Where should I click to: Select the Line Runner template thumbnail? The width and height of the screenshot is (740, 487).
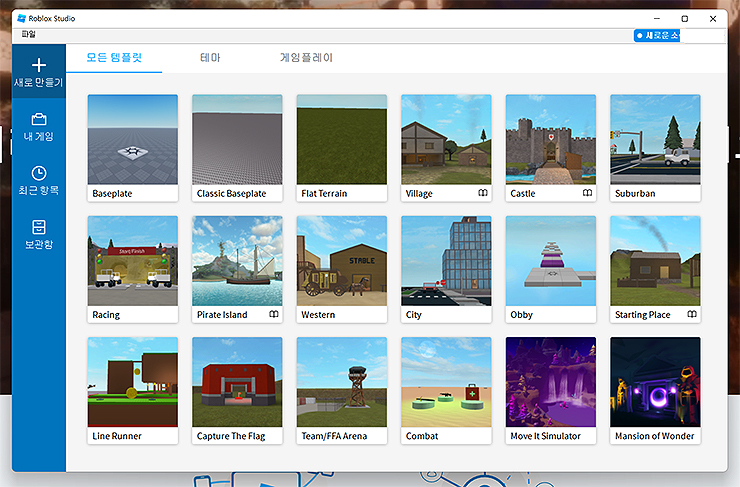point(133,382)
